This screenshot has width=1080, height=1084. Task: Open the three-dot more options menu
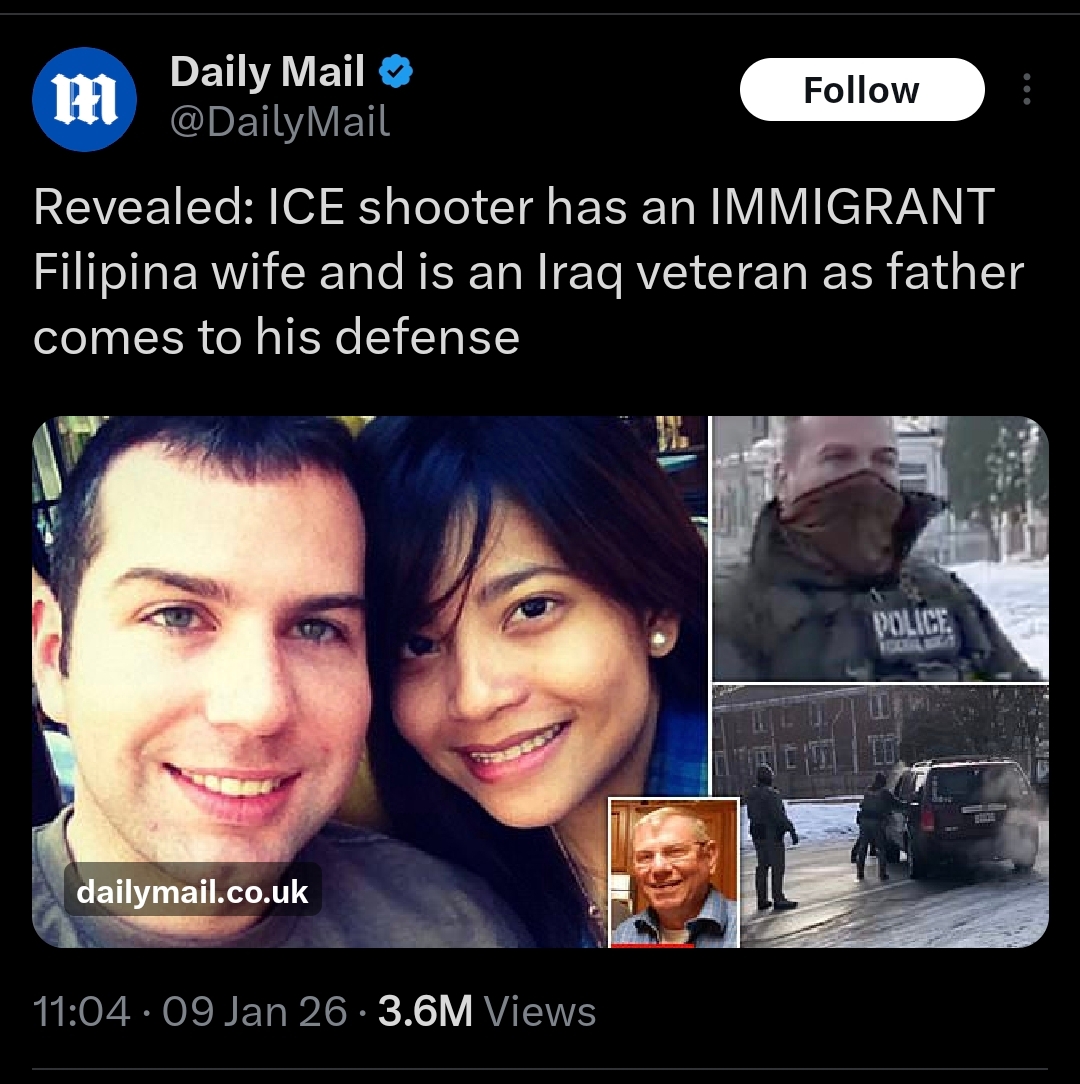1027,89
